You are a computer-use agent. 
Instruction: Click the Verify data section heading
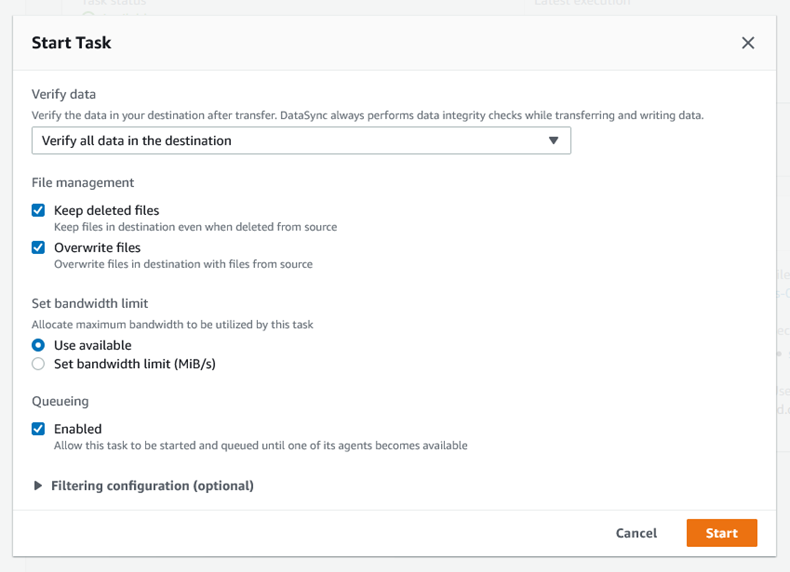point(64,94)
